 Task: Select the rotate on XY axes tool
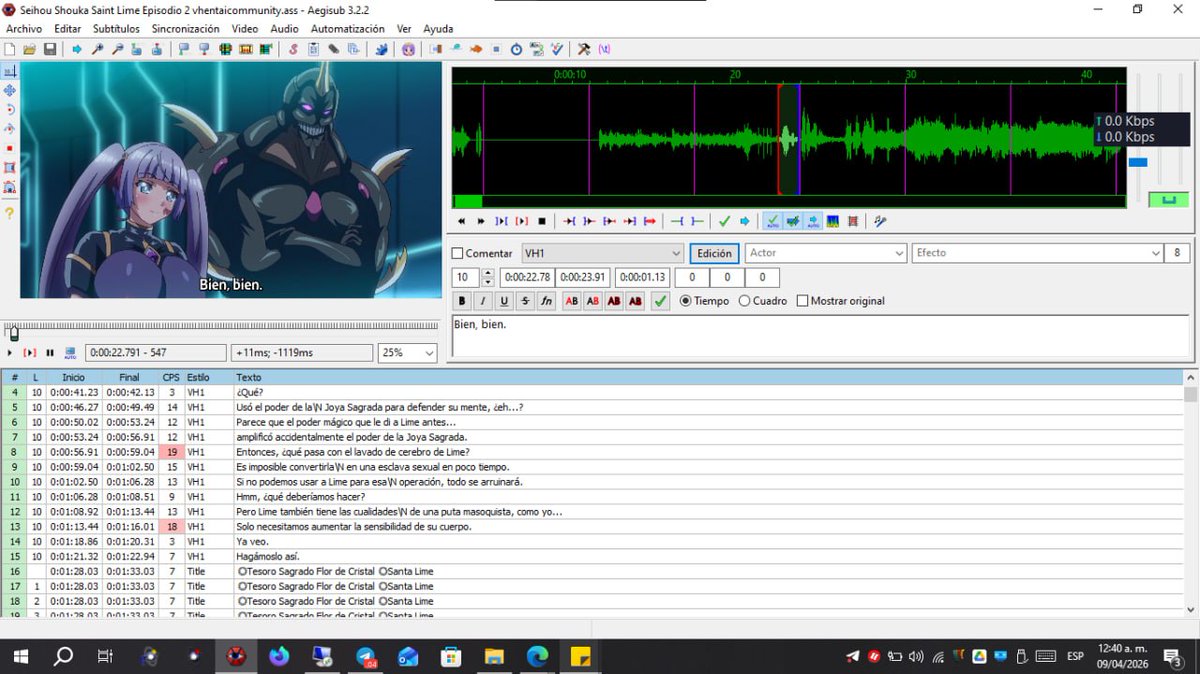tap(9, 129)
